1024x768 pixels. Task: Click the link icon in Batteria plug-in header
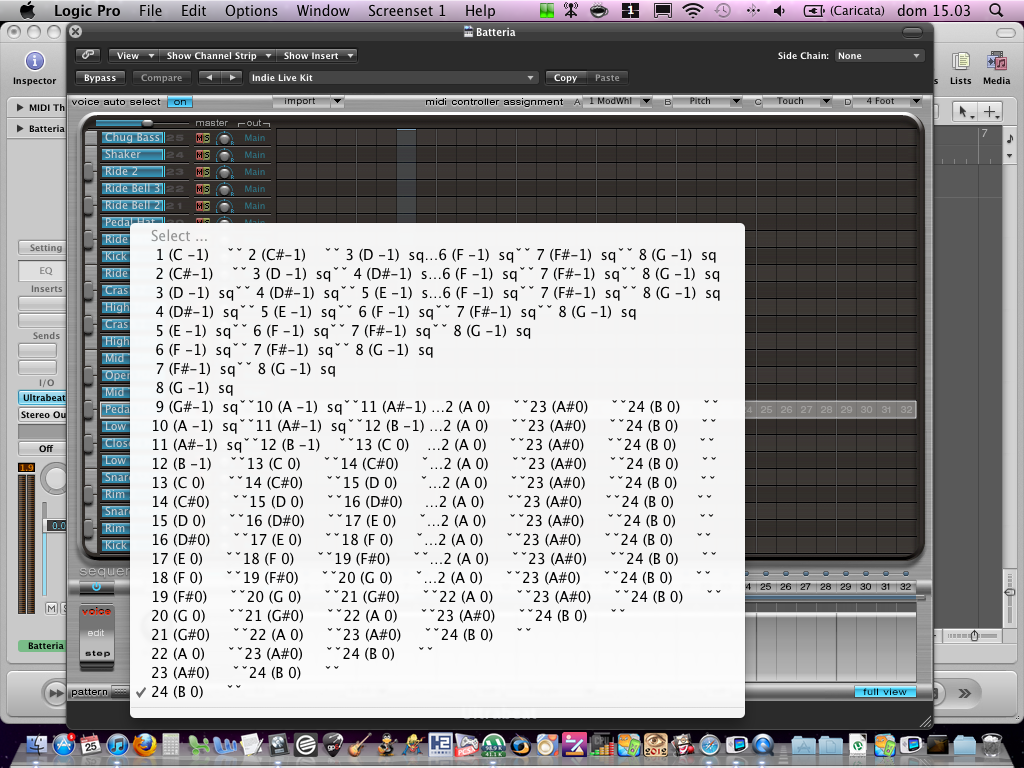pos(88,56)
